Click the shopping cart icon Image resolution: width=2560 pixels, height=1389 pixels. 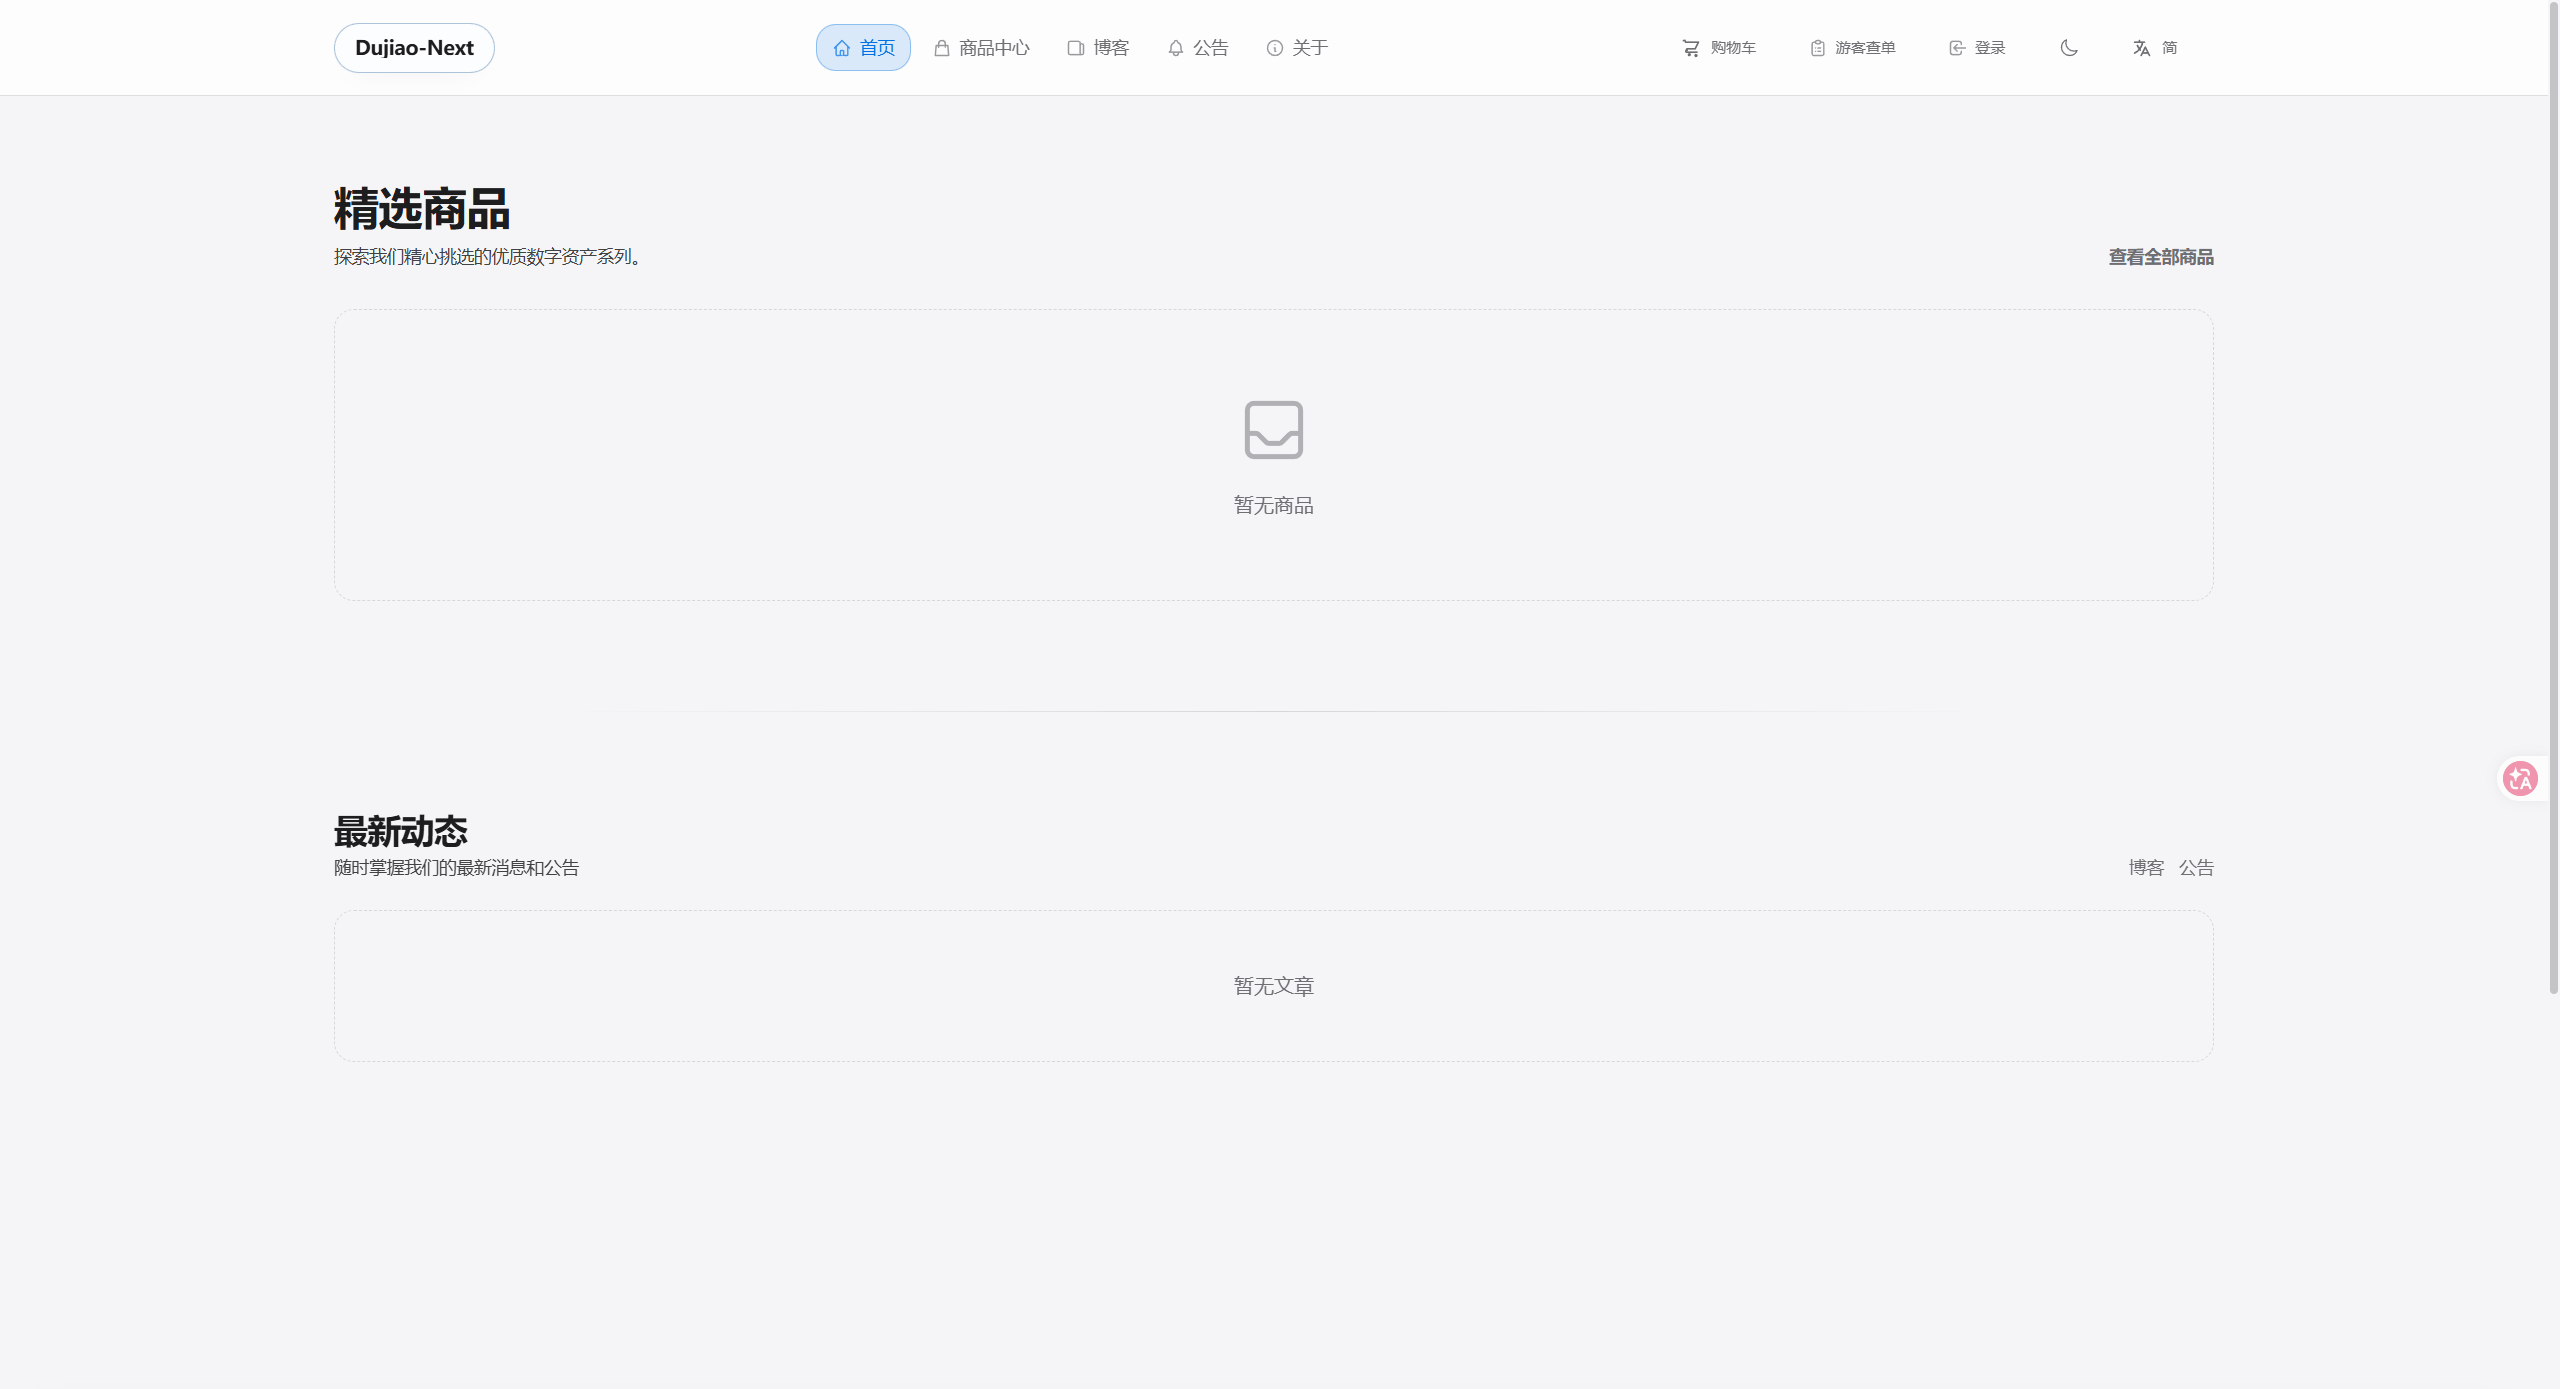pyautogui.click(x=1691, y=48)
